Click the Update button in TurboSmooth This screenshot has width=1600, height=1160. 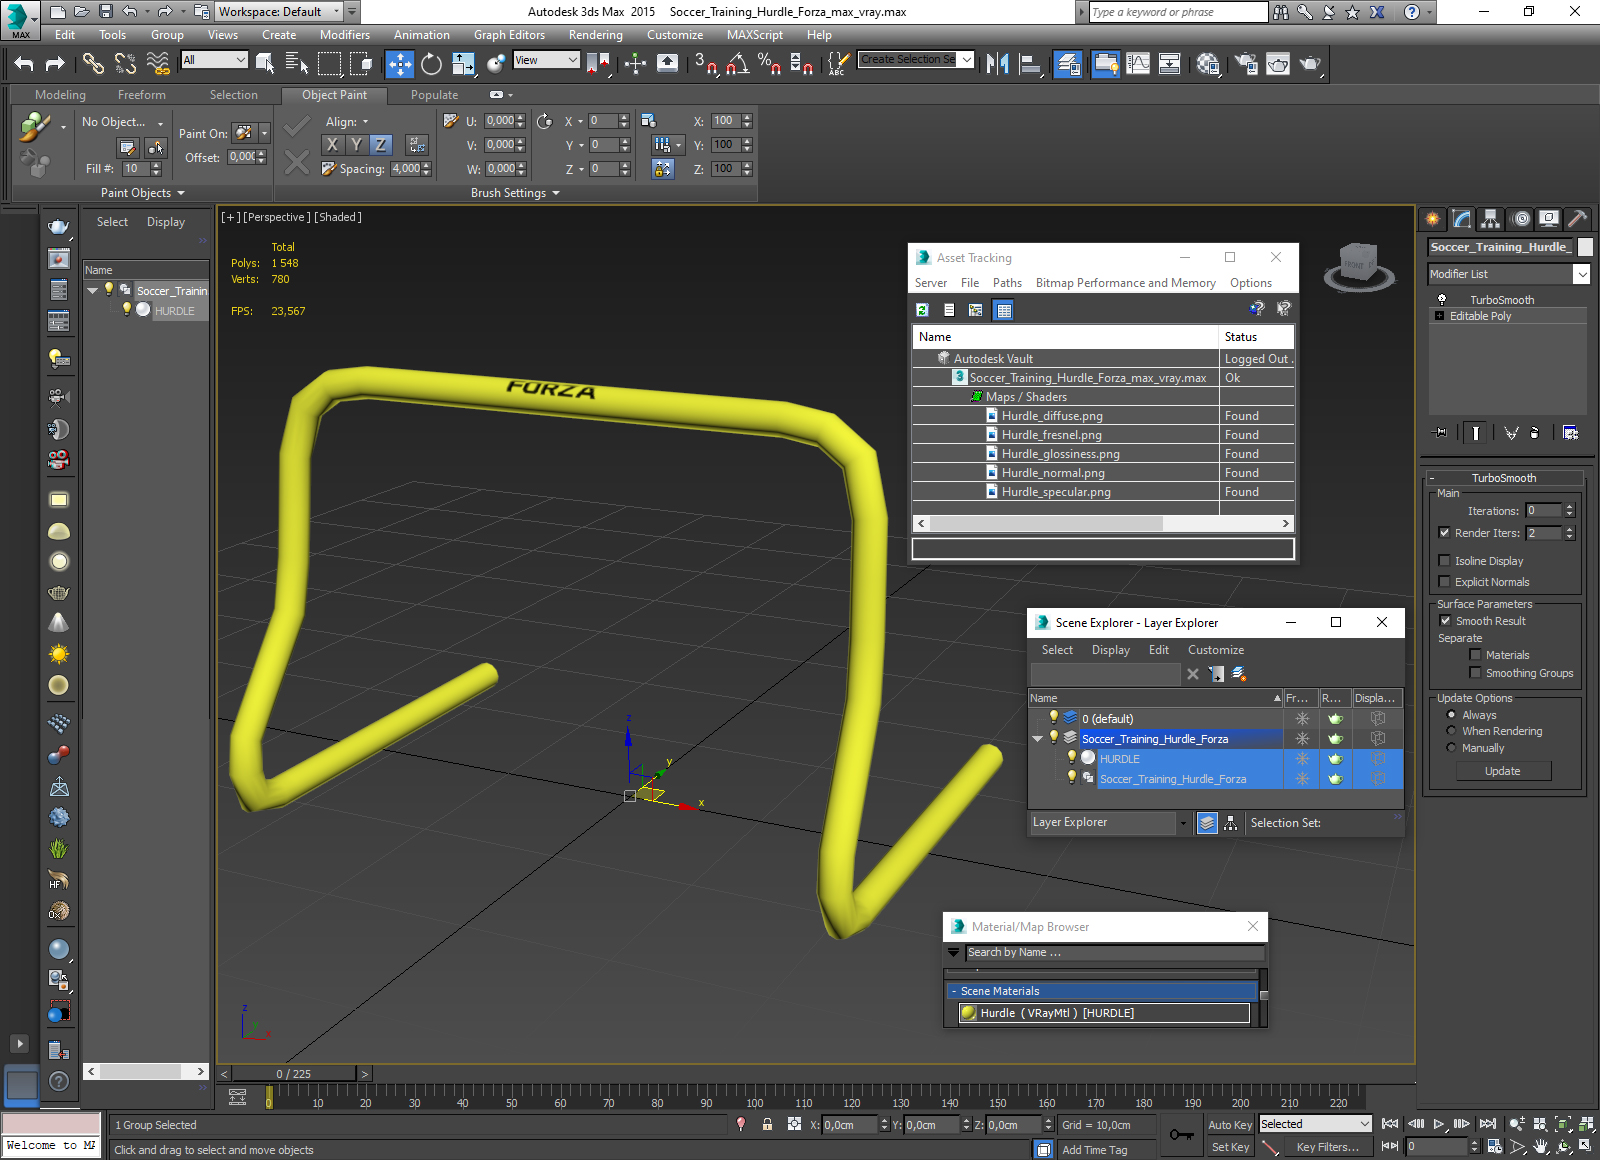(1502, 771)
